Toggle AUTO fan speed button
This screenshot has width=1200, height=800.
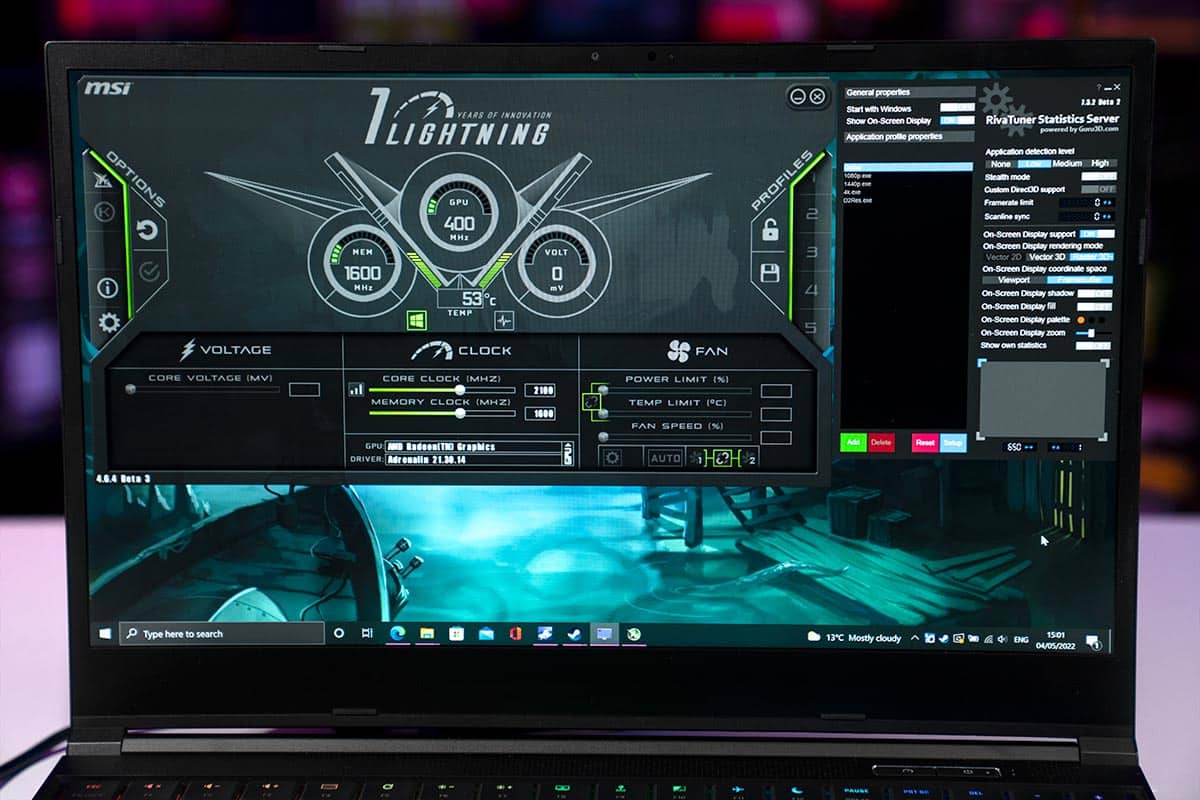[665, 458]
